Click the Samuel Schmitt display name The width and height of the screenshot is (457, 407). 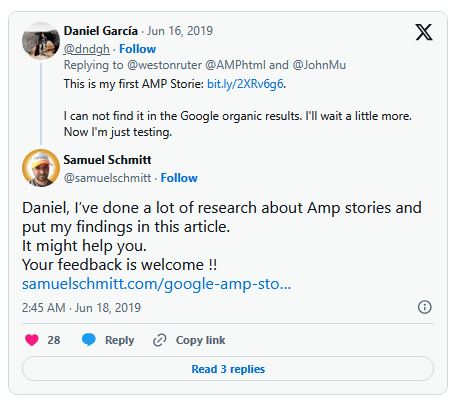click(107, 160)
